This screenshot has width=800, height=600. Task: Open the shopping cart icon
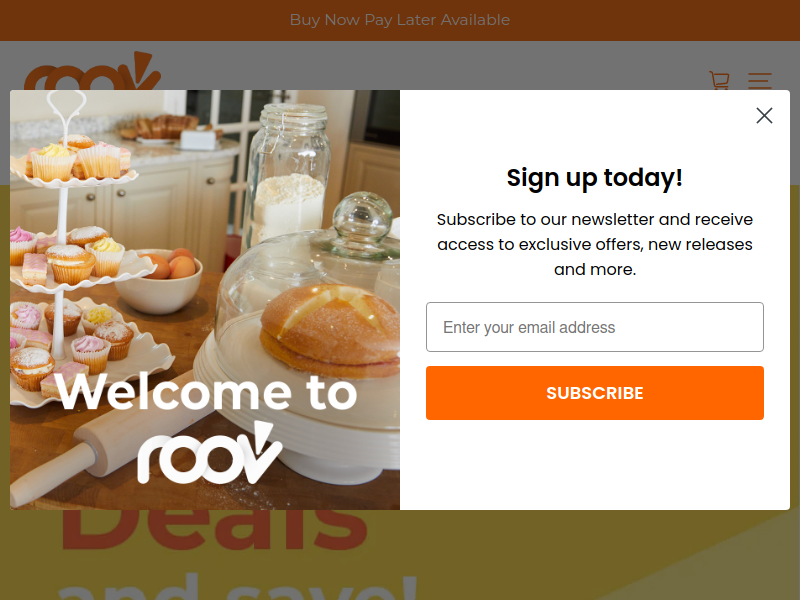click(719, 80)
